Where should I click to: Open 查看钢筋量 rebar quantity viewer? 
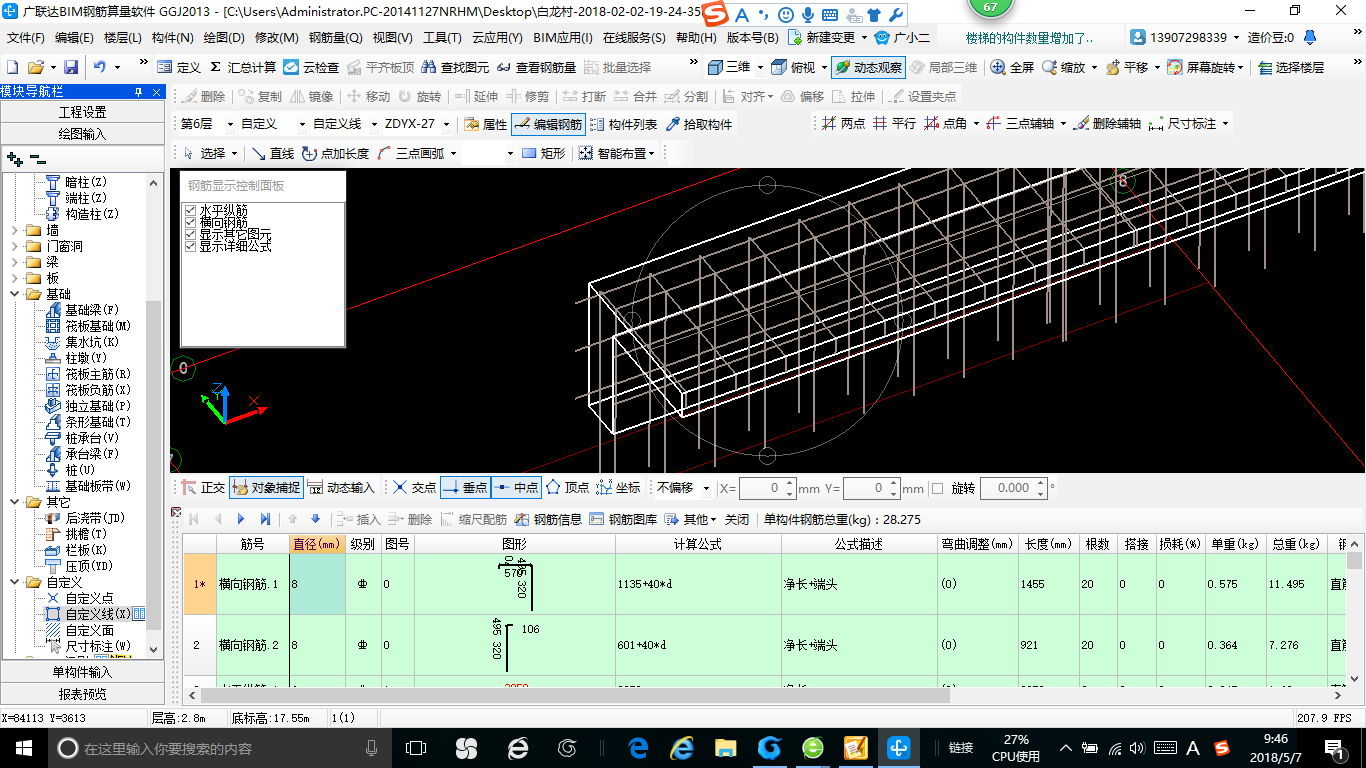(536, 67)
